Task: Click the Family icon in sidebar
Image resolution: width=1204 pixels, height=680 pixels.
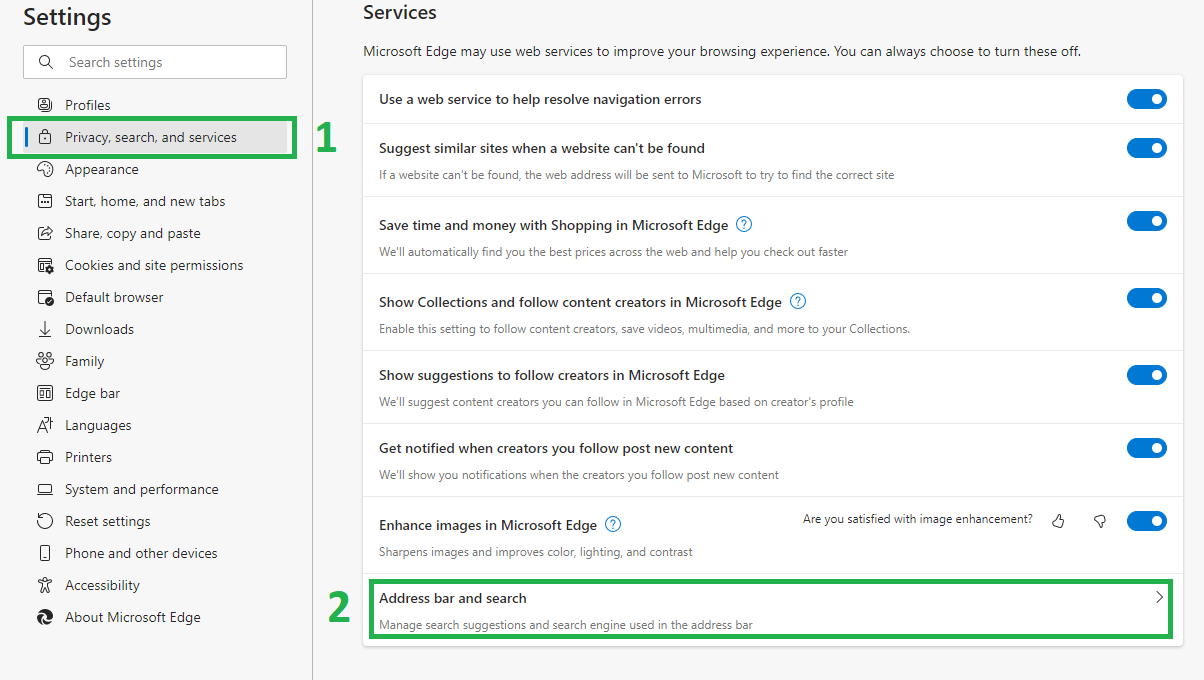Action: coord(45,361)
